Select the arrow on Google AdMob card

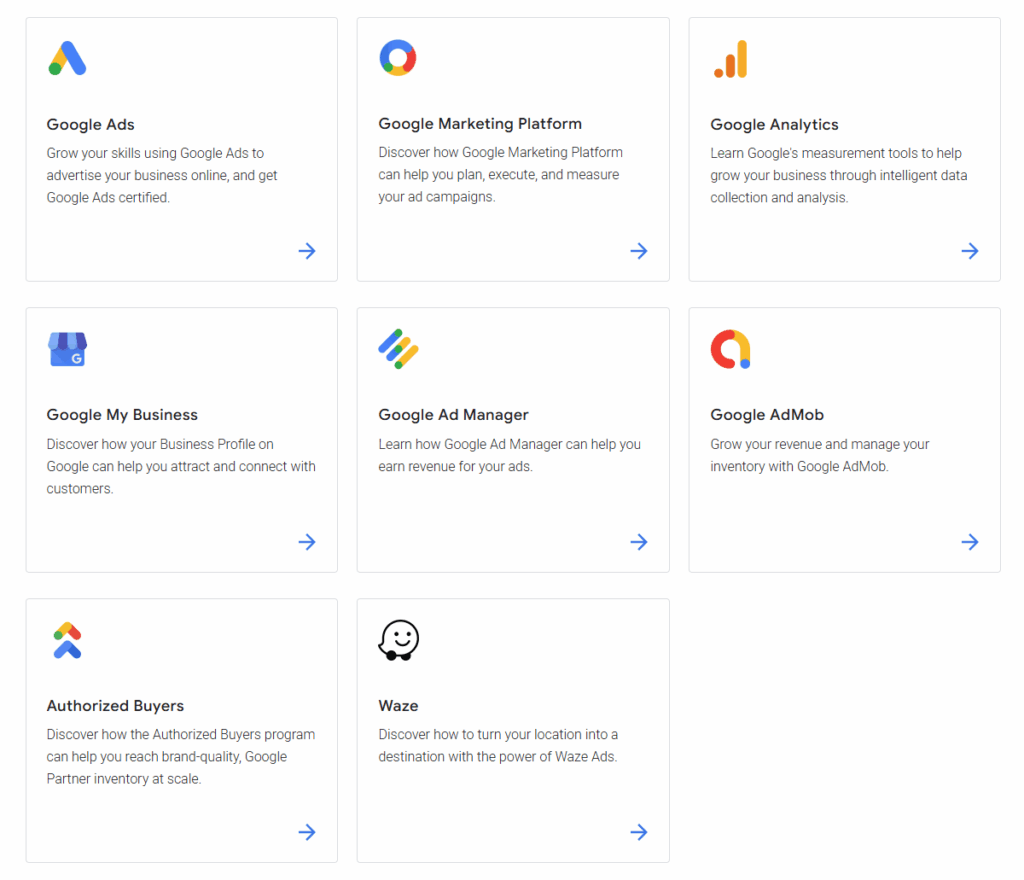pyautogui.click(x=970, y=542)
